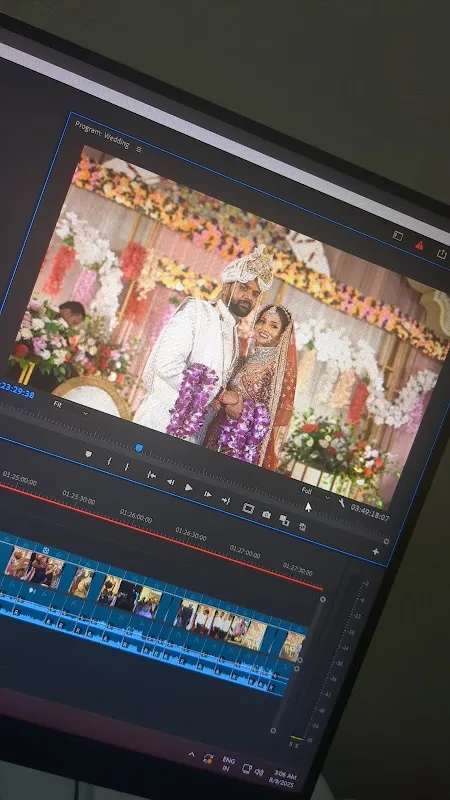The height and width of the screenshot is (800, 450).
Task: Select the last golden clip at timeline end
Action: click(293, 646)
